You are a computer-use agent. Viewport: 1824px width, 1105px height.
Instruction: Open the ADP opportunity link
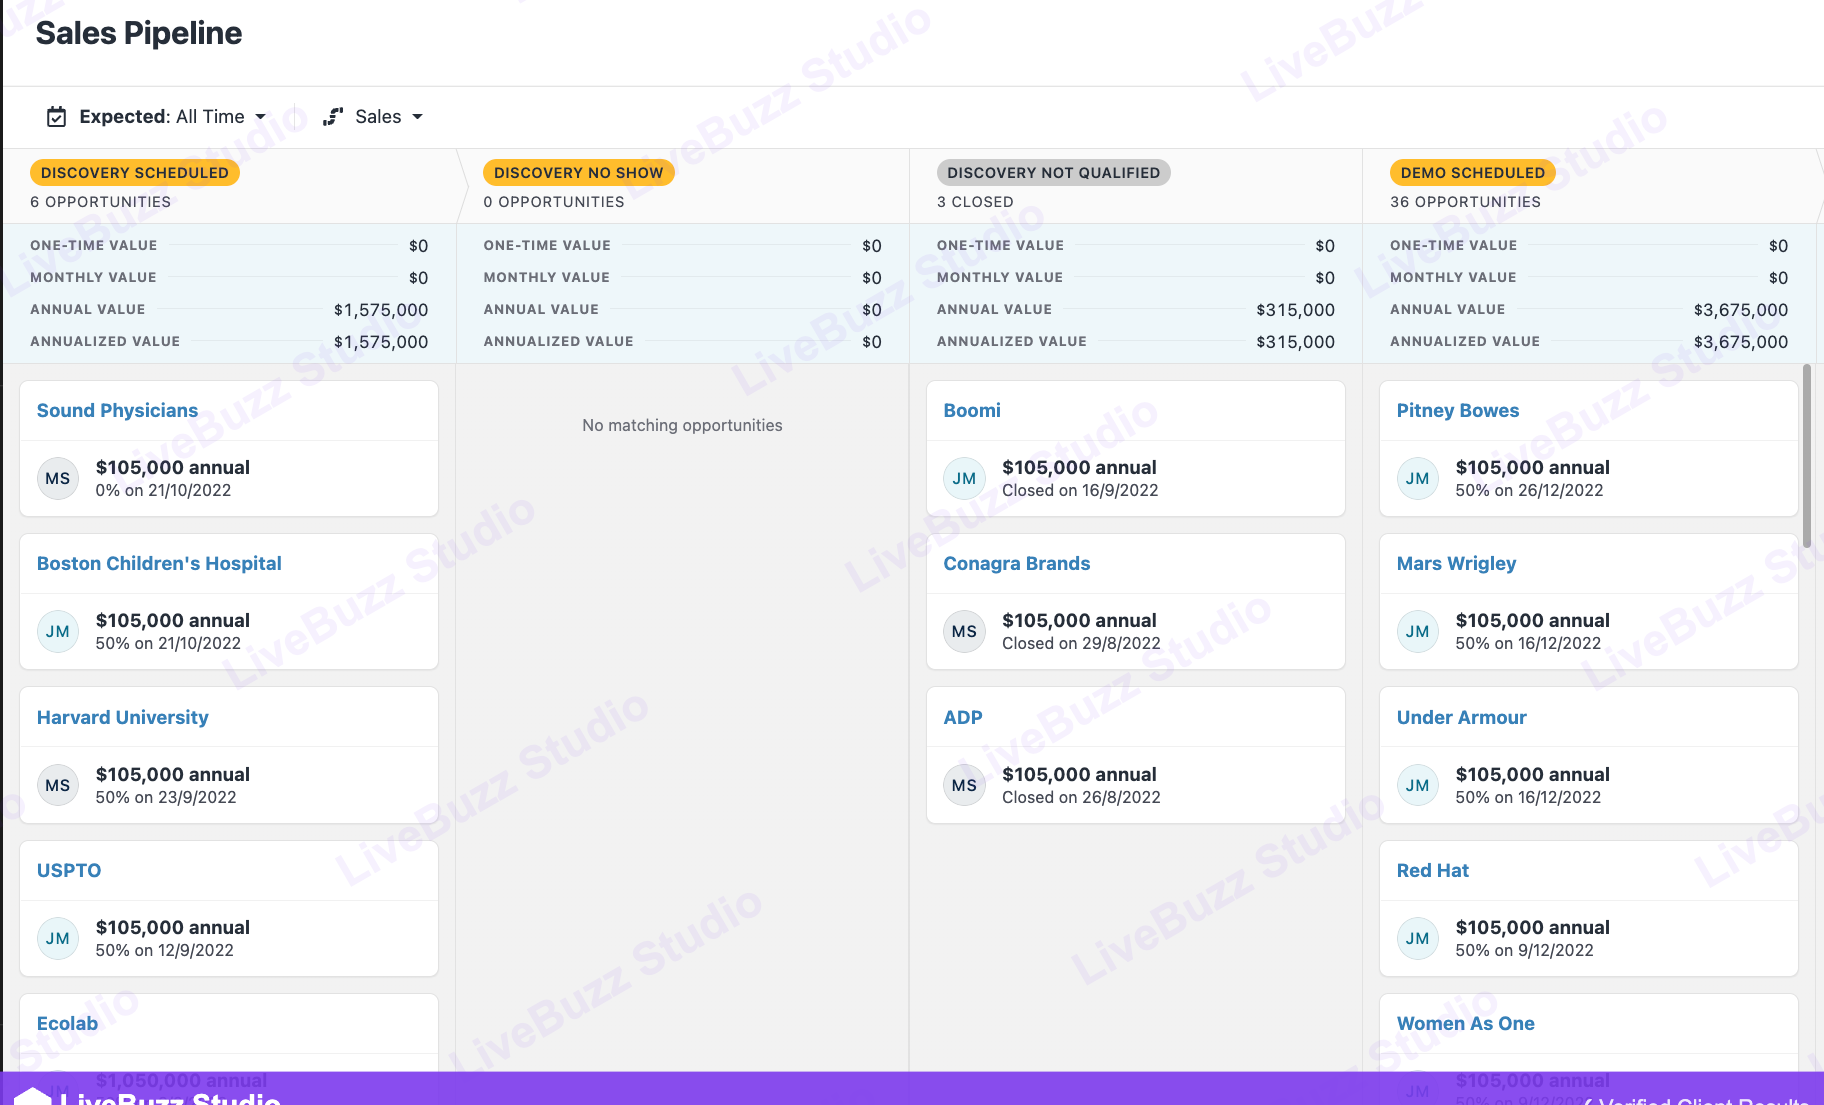pos(962,718)
